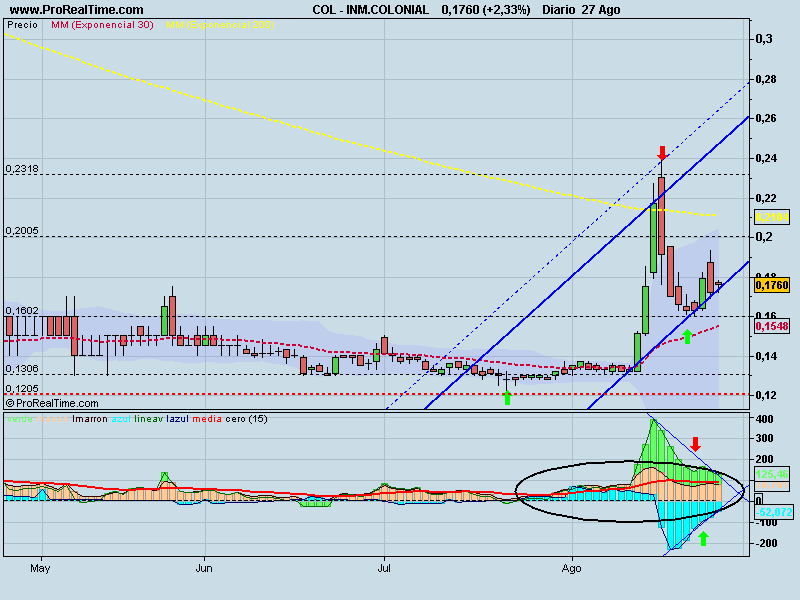Click the 400 indicator axis label
Viewport: 800px width, 600px height.
coord(764,419)
